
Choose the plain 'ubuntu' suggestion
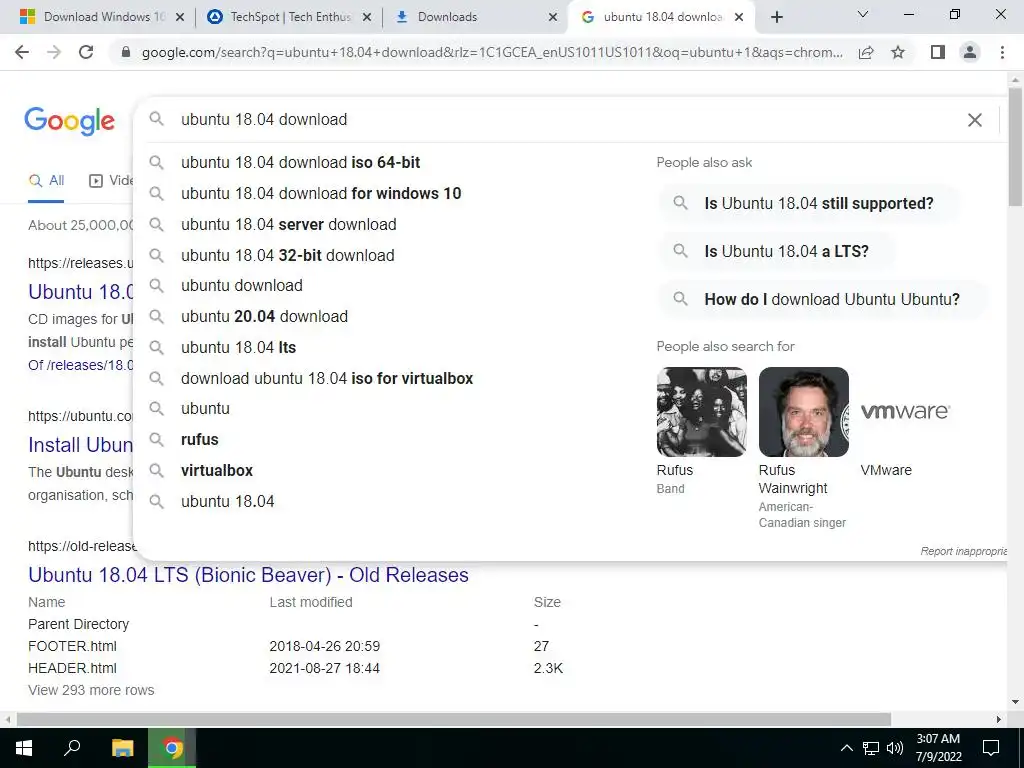(205, 409)
